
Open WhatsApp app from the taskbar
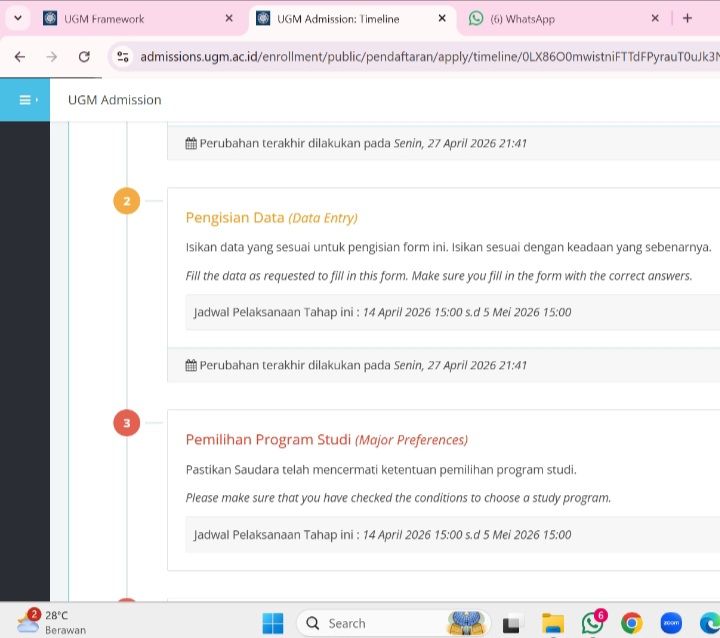(x=593, y=623)
